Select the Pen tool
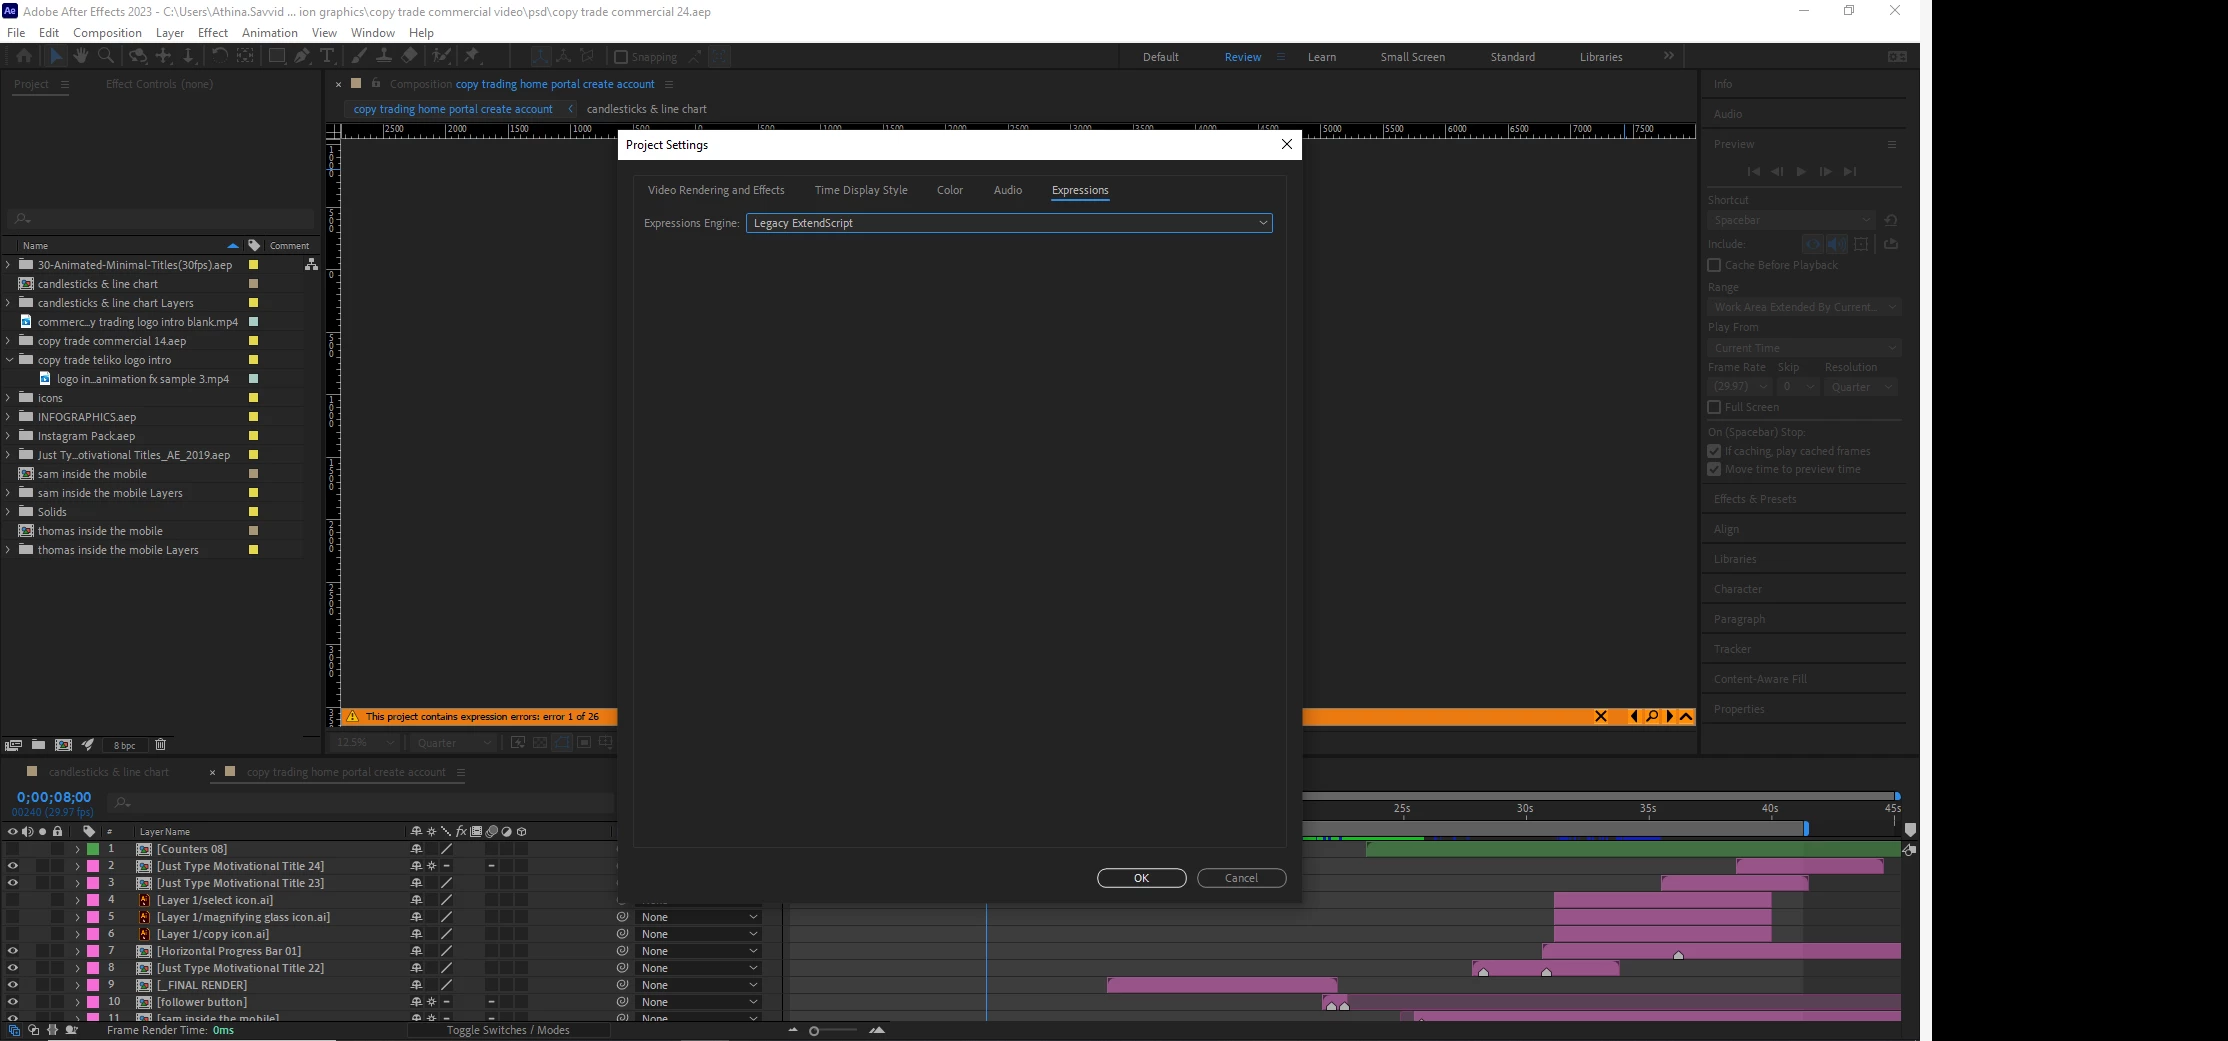Image resolution: width=2228 pixels, height=1041 pixels. [302, 56]
